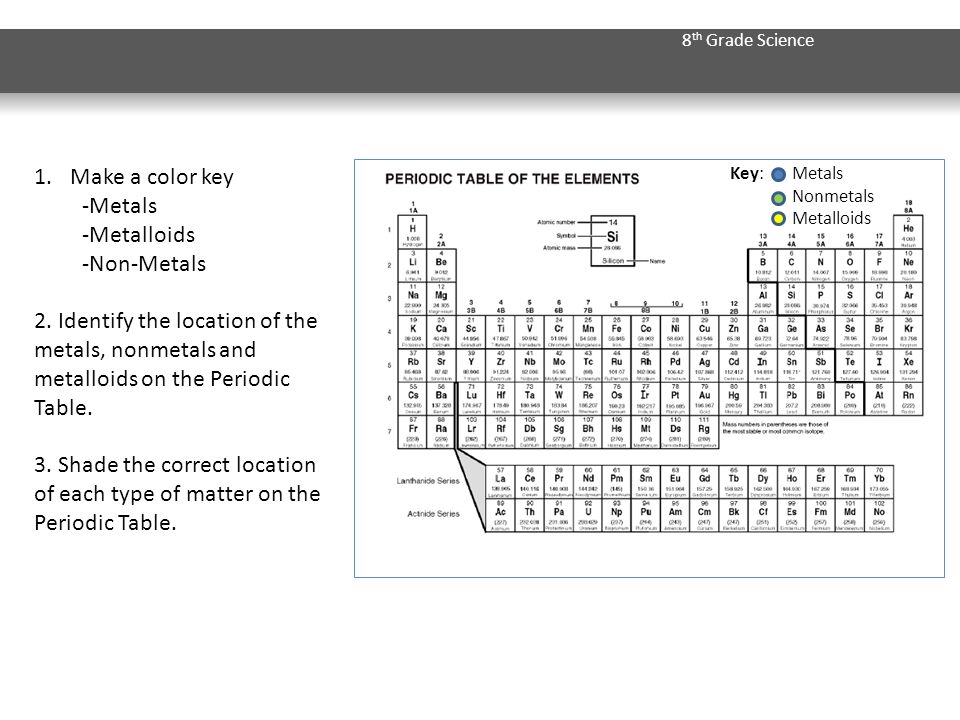Select the Ne neon cell

(x=908, y=265)
